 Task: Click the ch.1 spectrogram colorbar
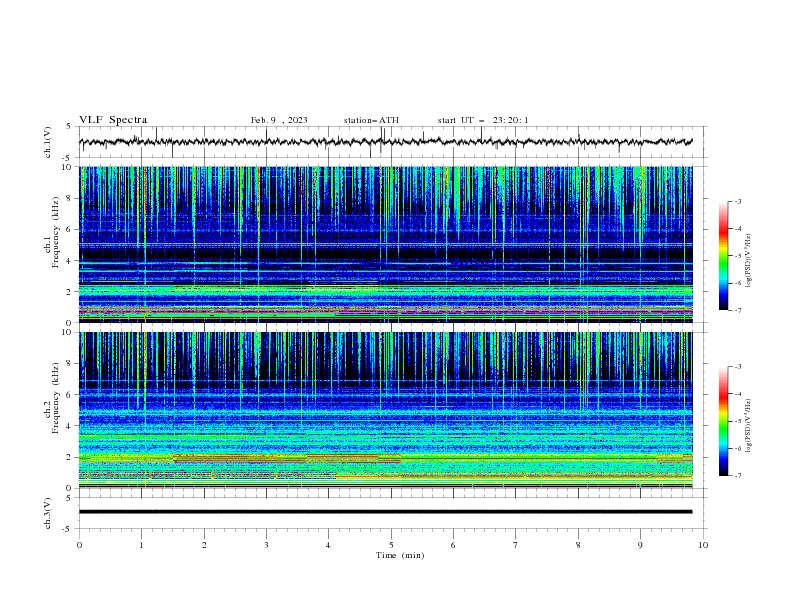click(x=724, y=256)
